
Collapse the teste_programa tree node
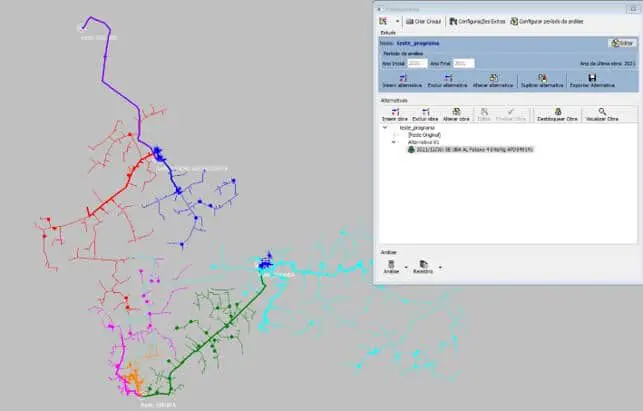[385, 128]
